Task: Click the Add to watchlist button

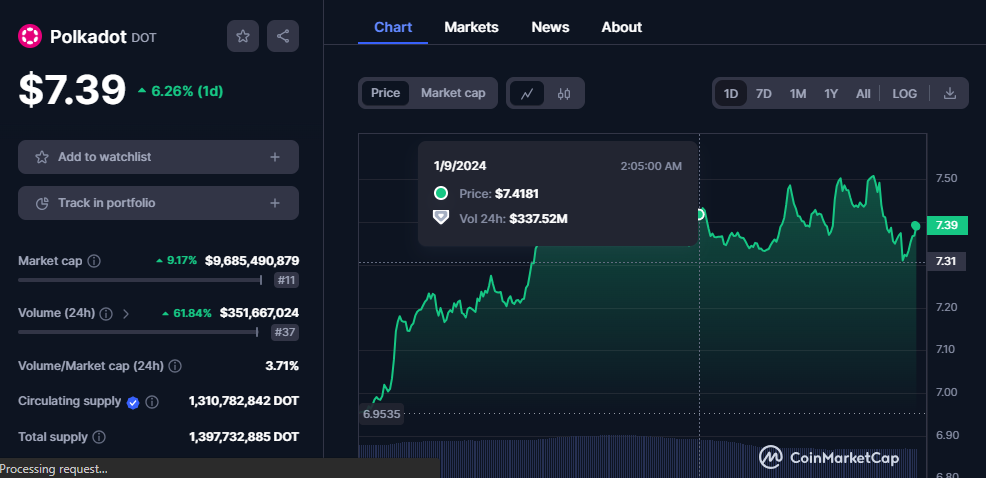Action: [158, 157]
